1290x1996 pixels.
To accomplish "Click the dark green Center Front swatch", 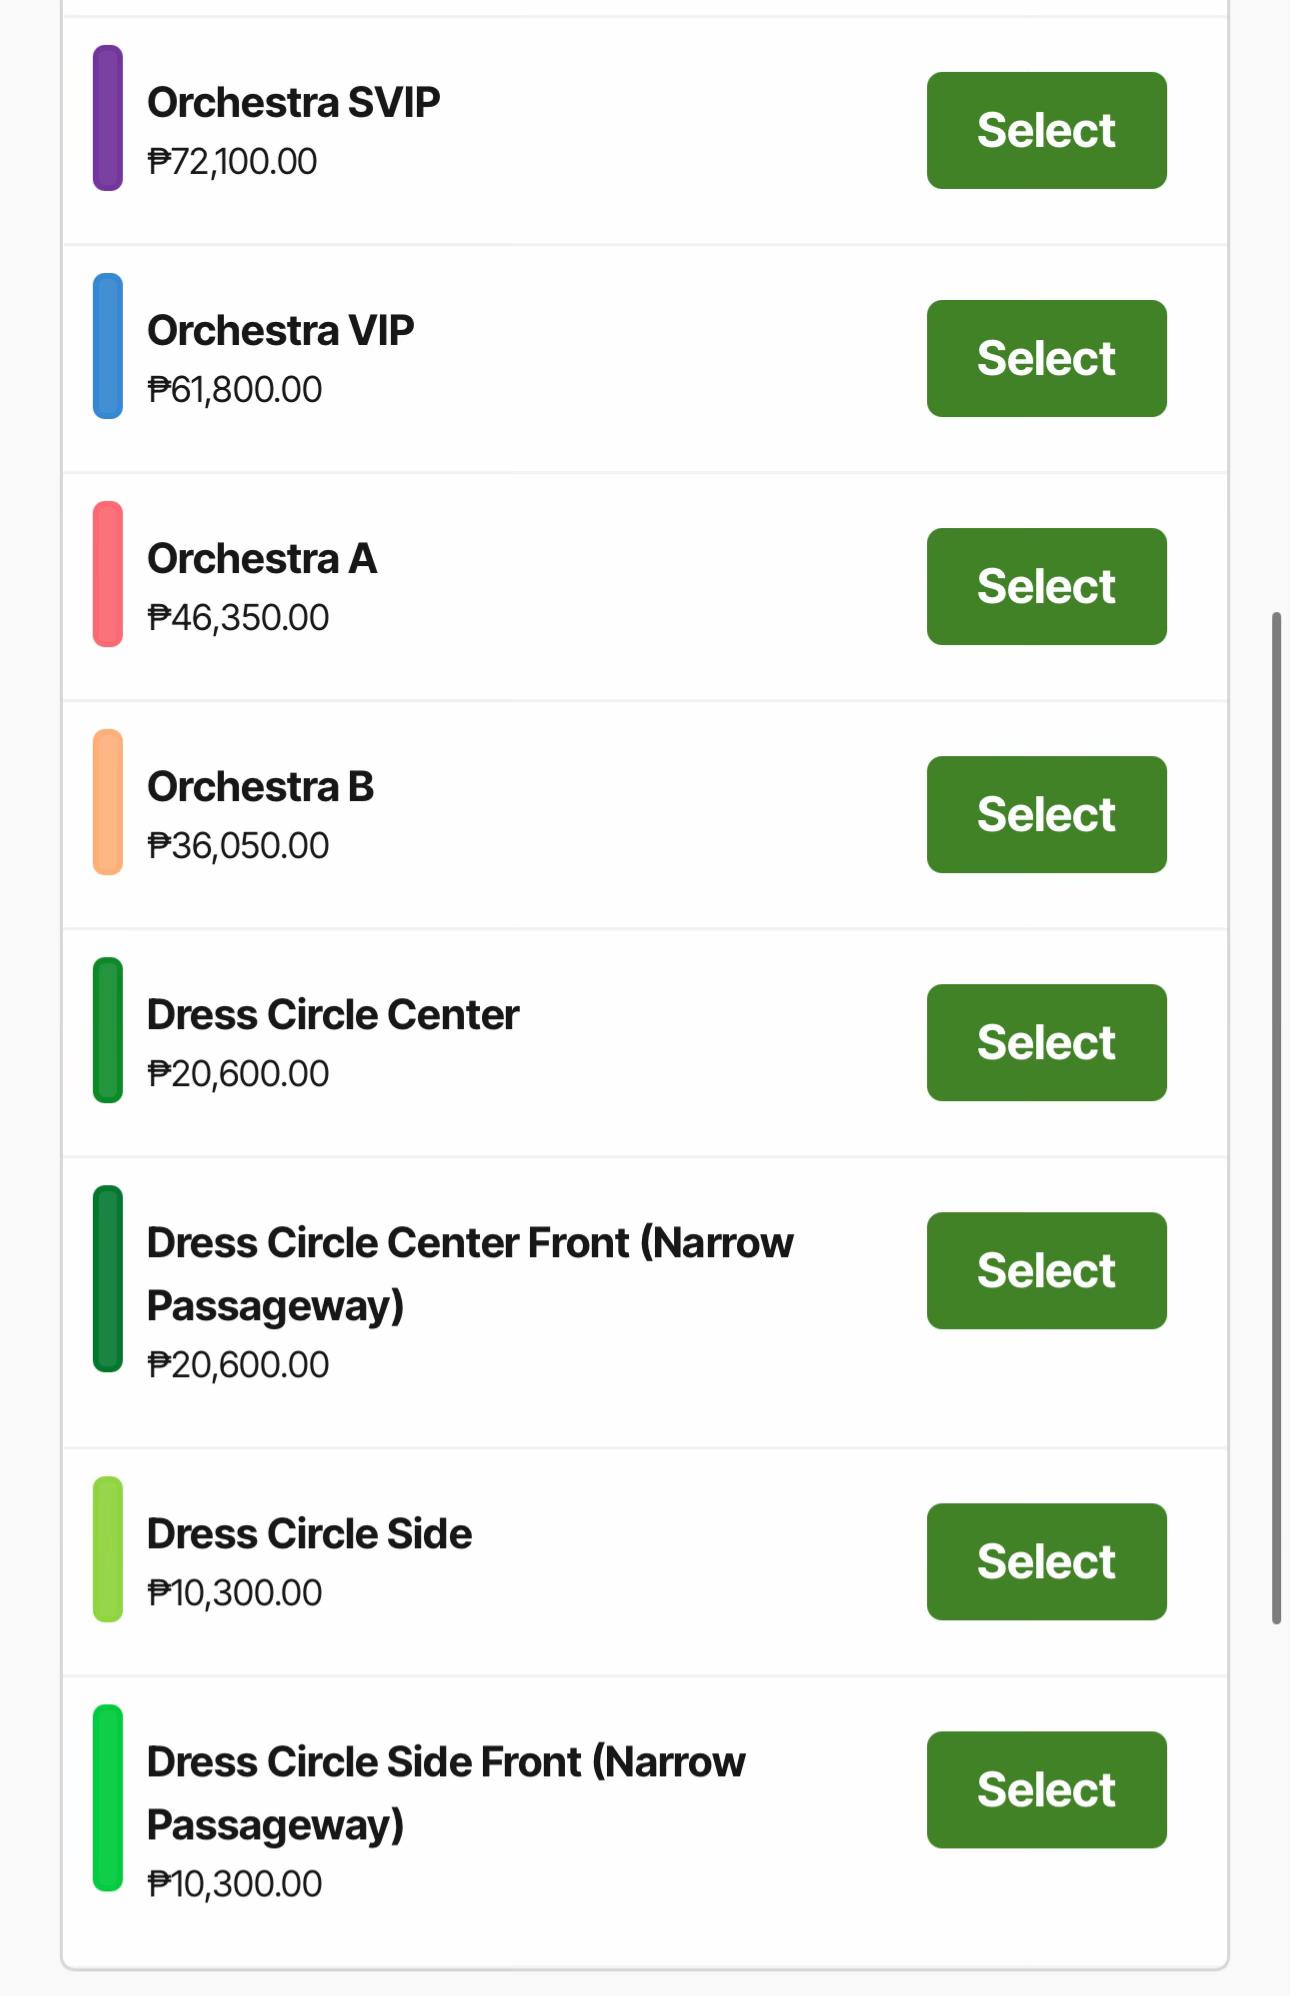I will (108, 1279).
